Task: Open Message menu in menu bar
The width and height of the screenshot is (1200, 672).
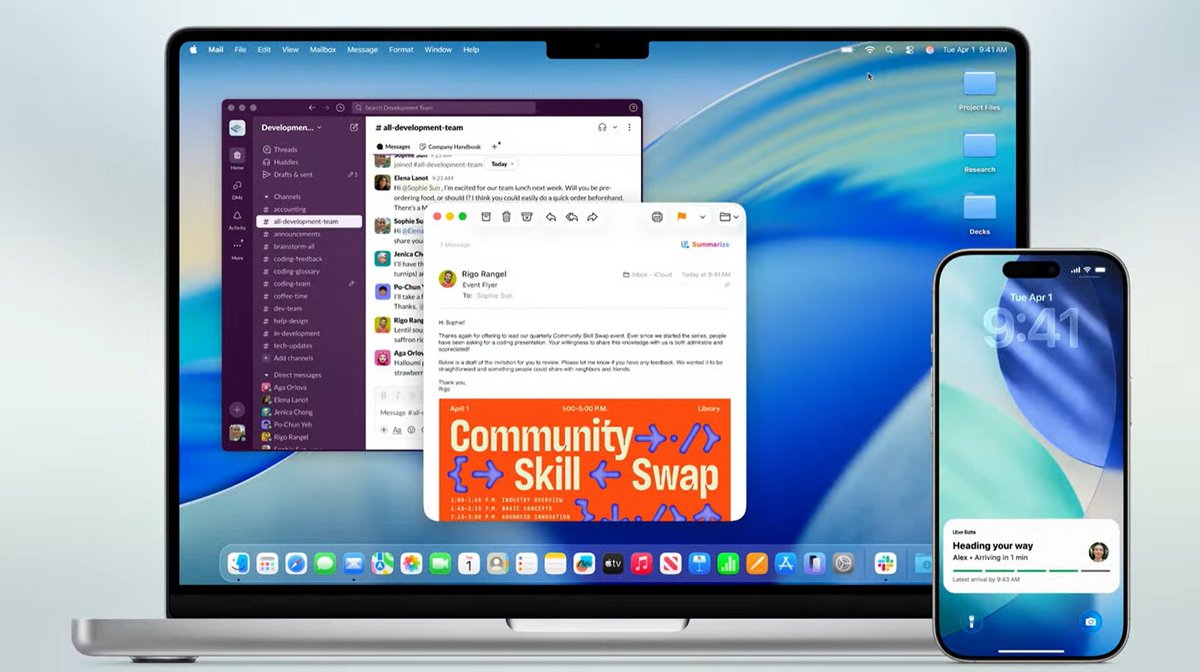Action: point(362,49)
